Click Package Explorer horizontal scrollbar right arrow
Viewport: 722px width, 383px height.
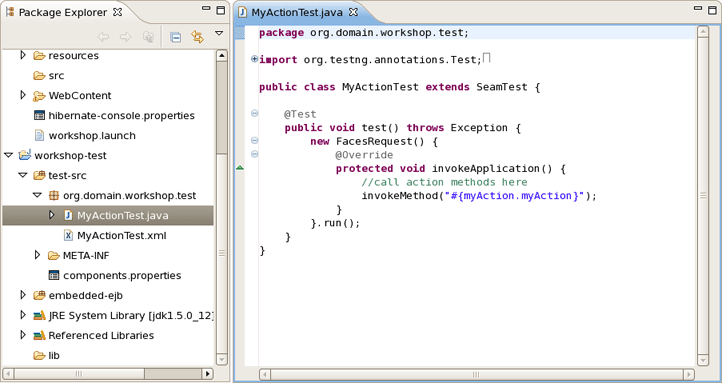(x=208, y=373)
